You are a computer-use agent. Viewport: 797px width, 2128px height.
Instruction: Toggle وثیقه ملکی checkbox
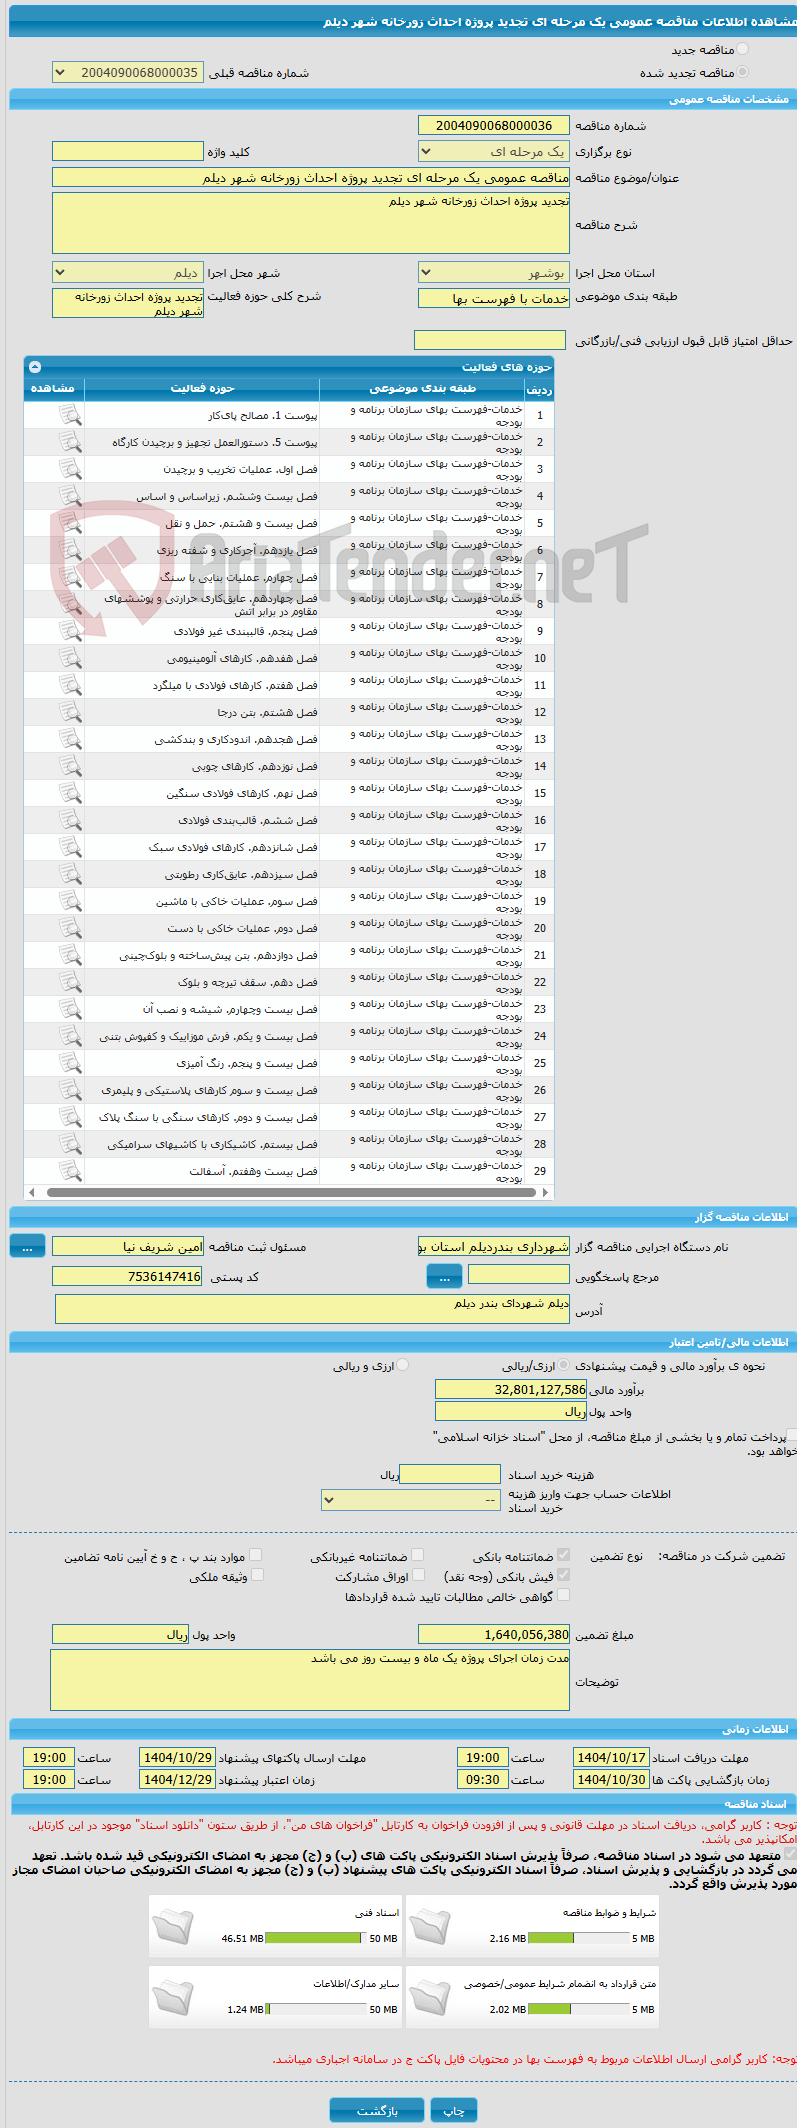257,1575
